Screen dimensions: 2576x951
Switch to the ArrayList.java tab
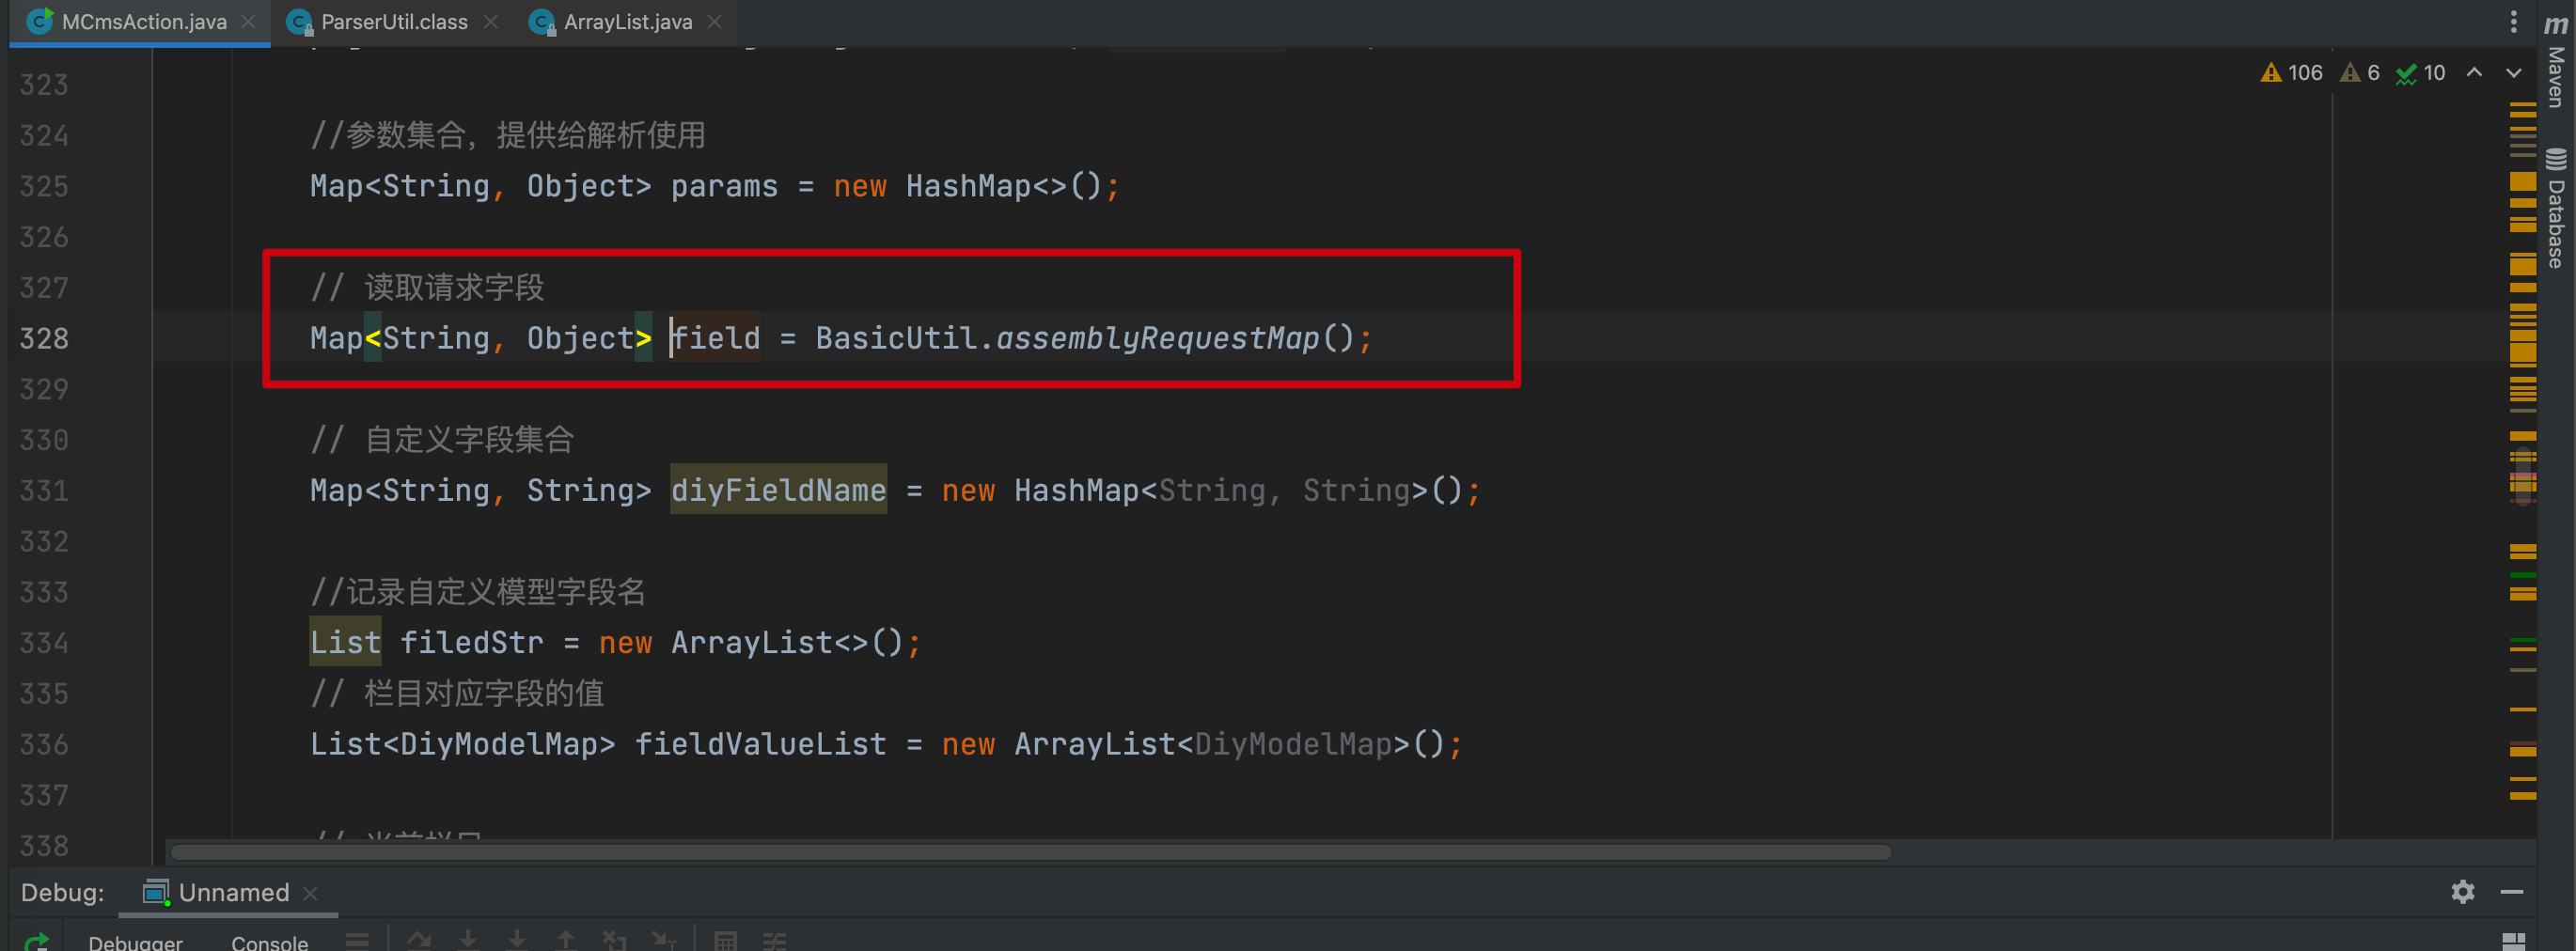[x=627, y=21]
